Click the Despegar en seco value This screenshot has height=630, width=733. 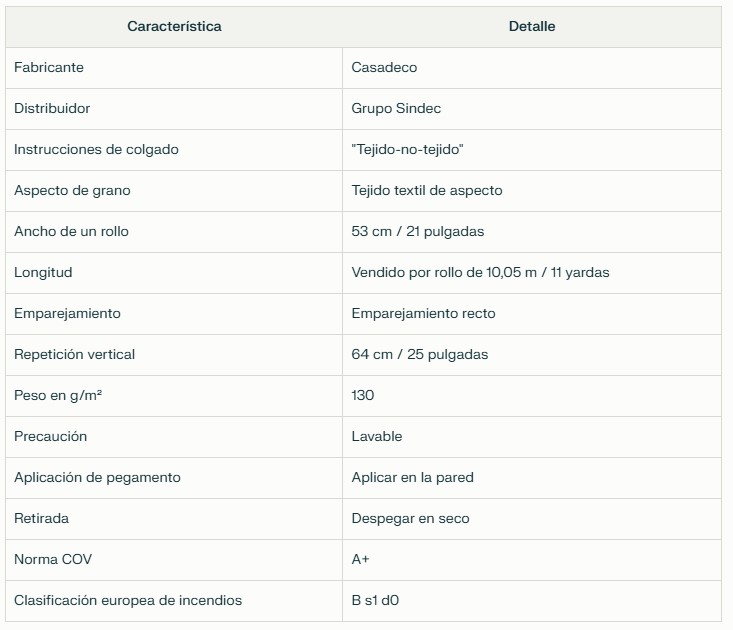410,519
